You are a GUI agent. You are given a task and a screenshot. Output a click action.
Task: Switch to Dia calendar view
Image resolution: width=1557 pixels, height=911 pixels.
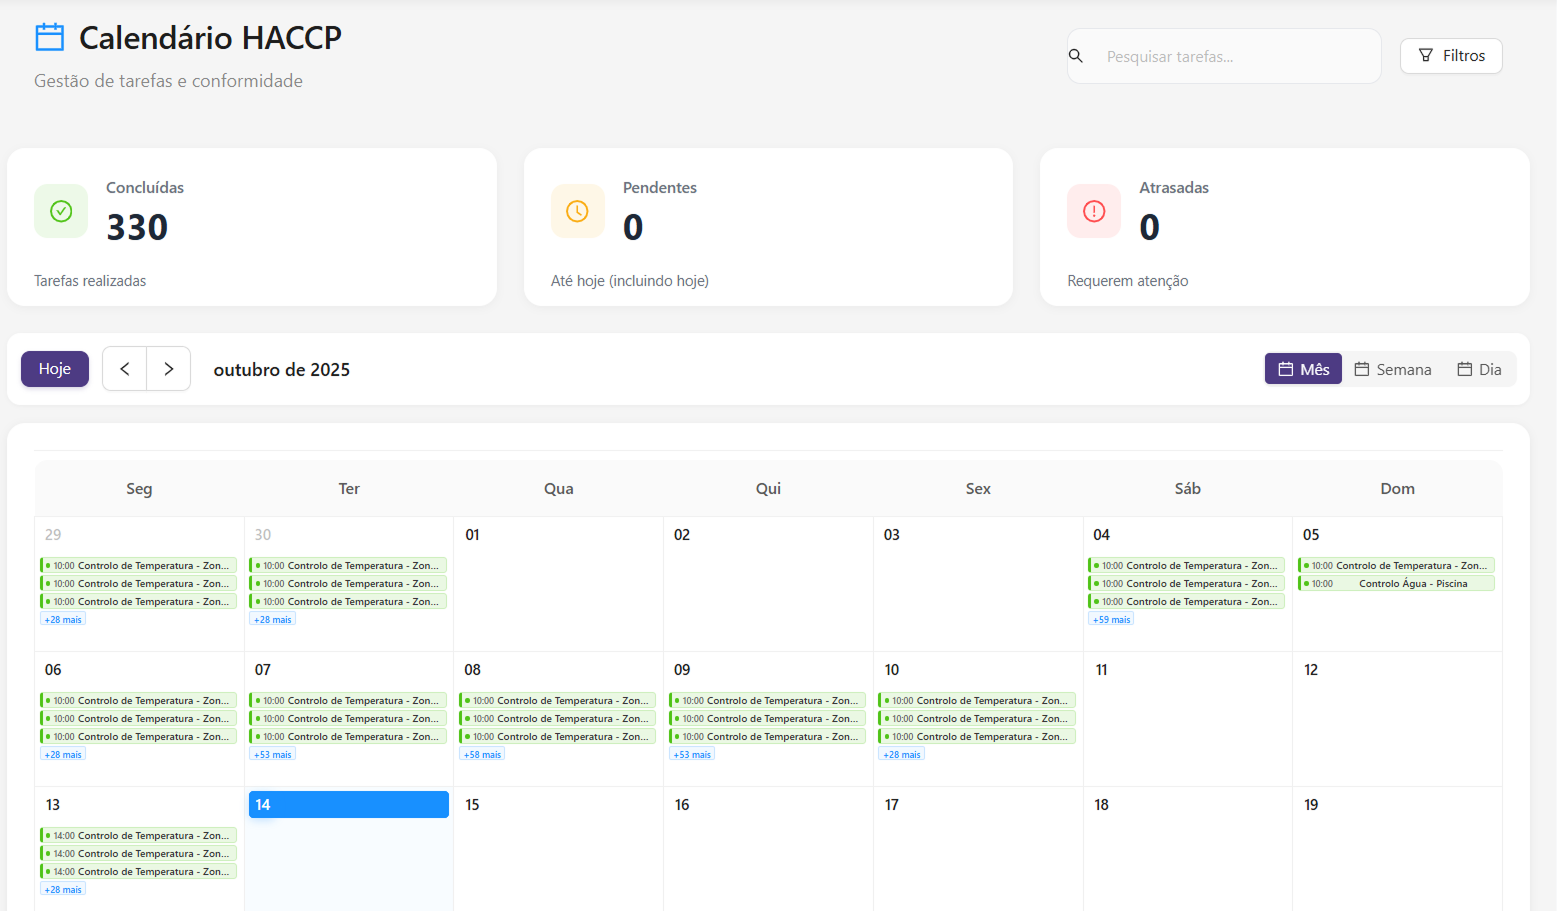point(1479,369)
